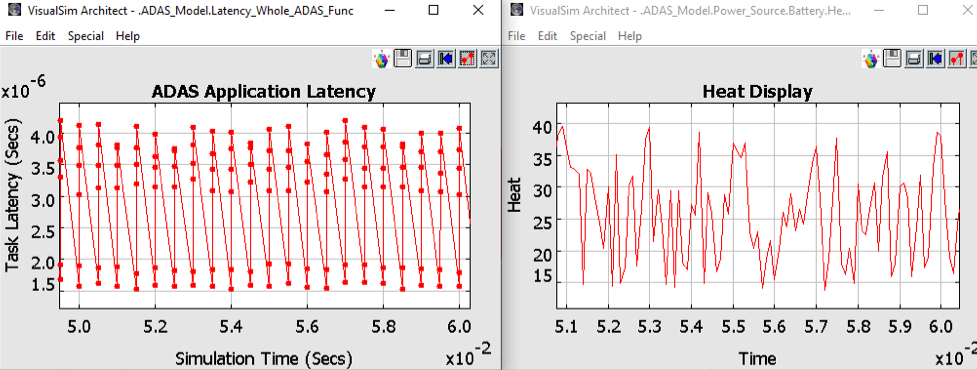Open Special menu in Heat Display window
The width and height of the screenshot is (977, 370).
tap(588, 36)
